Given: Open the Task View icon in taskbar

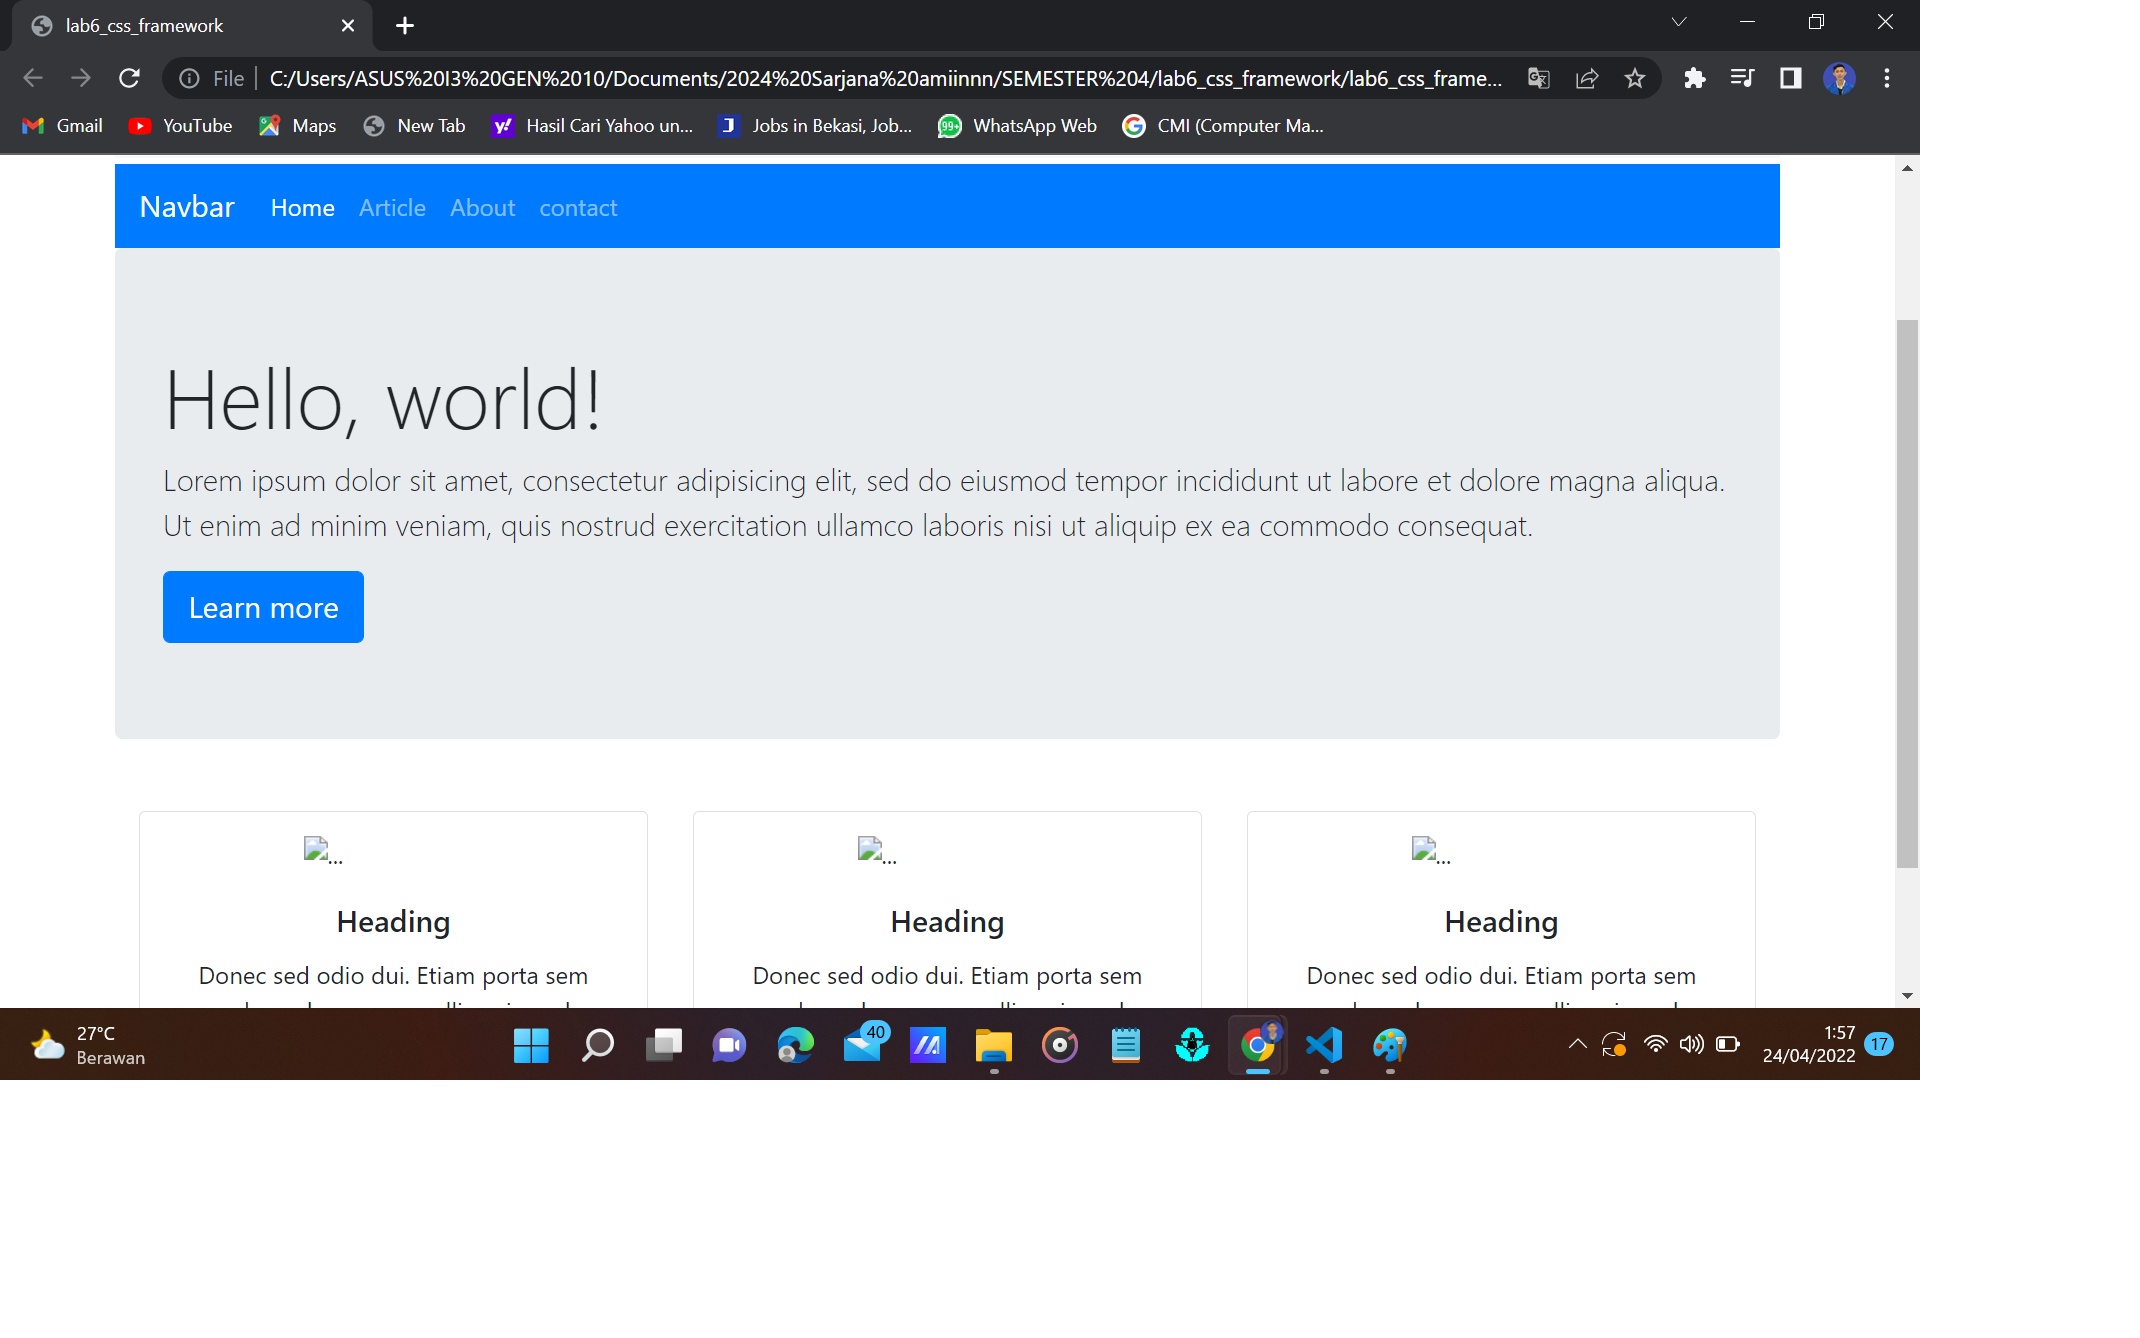Looking at the screenshot, I should click(x=664, y=1045).
